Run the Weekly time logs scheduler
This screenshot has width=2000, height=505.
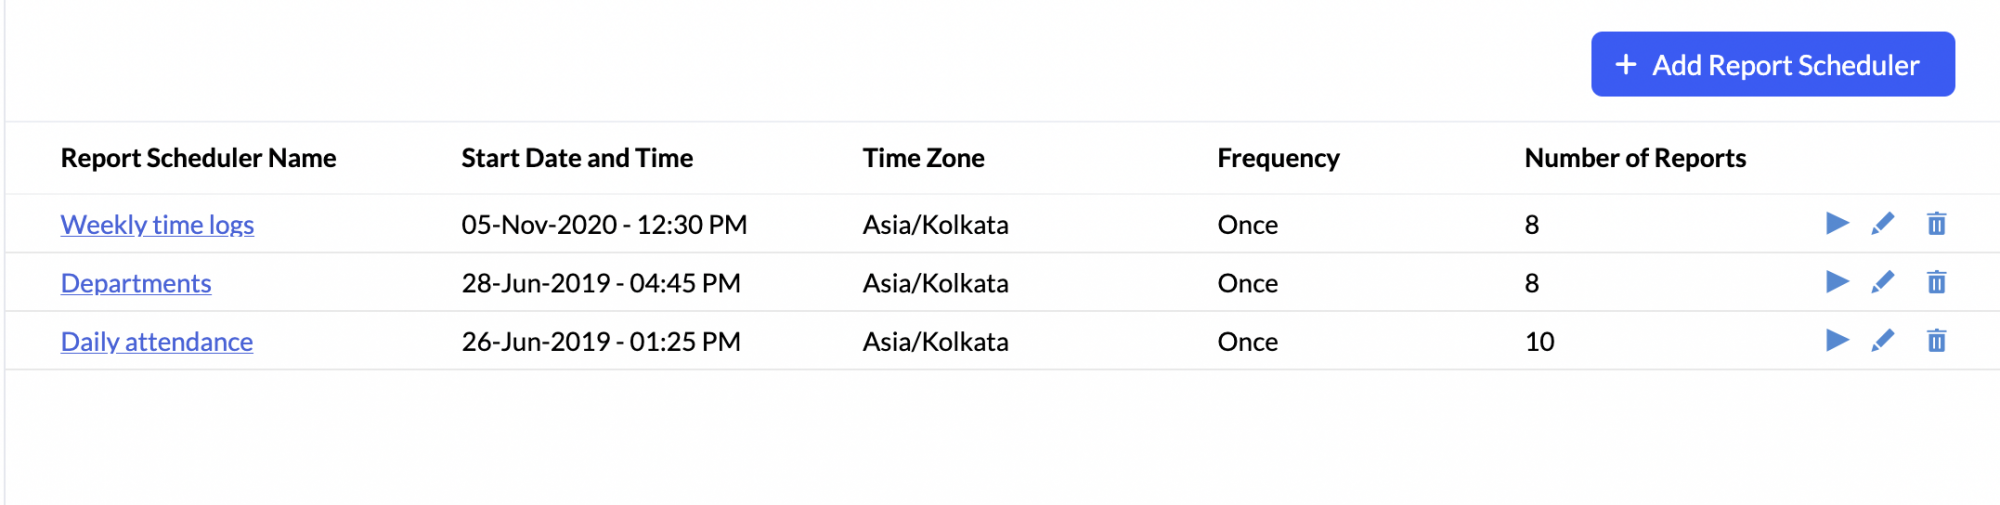pyautogui.click(x=1837, y=223)
